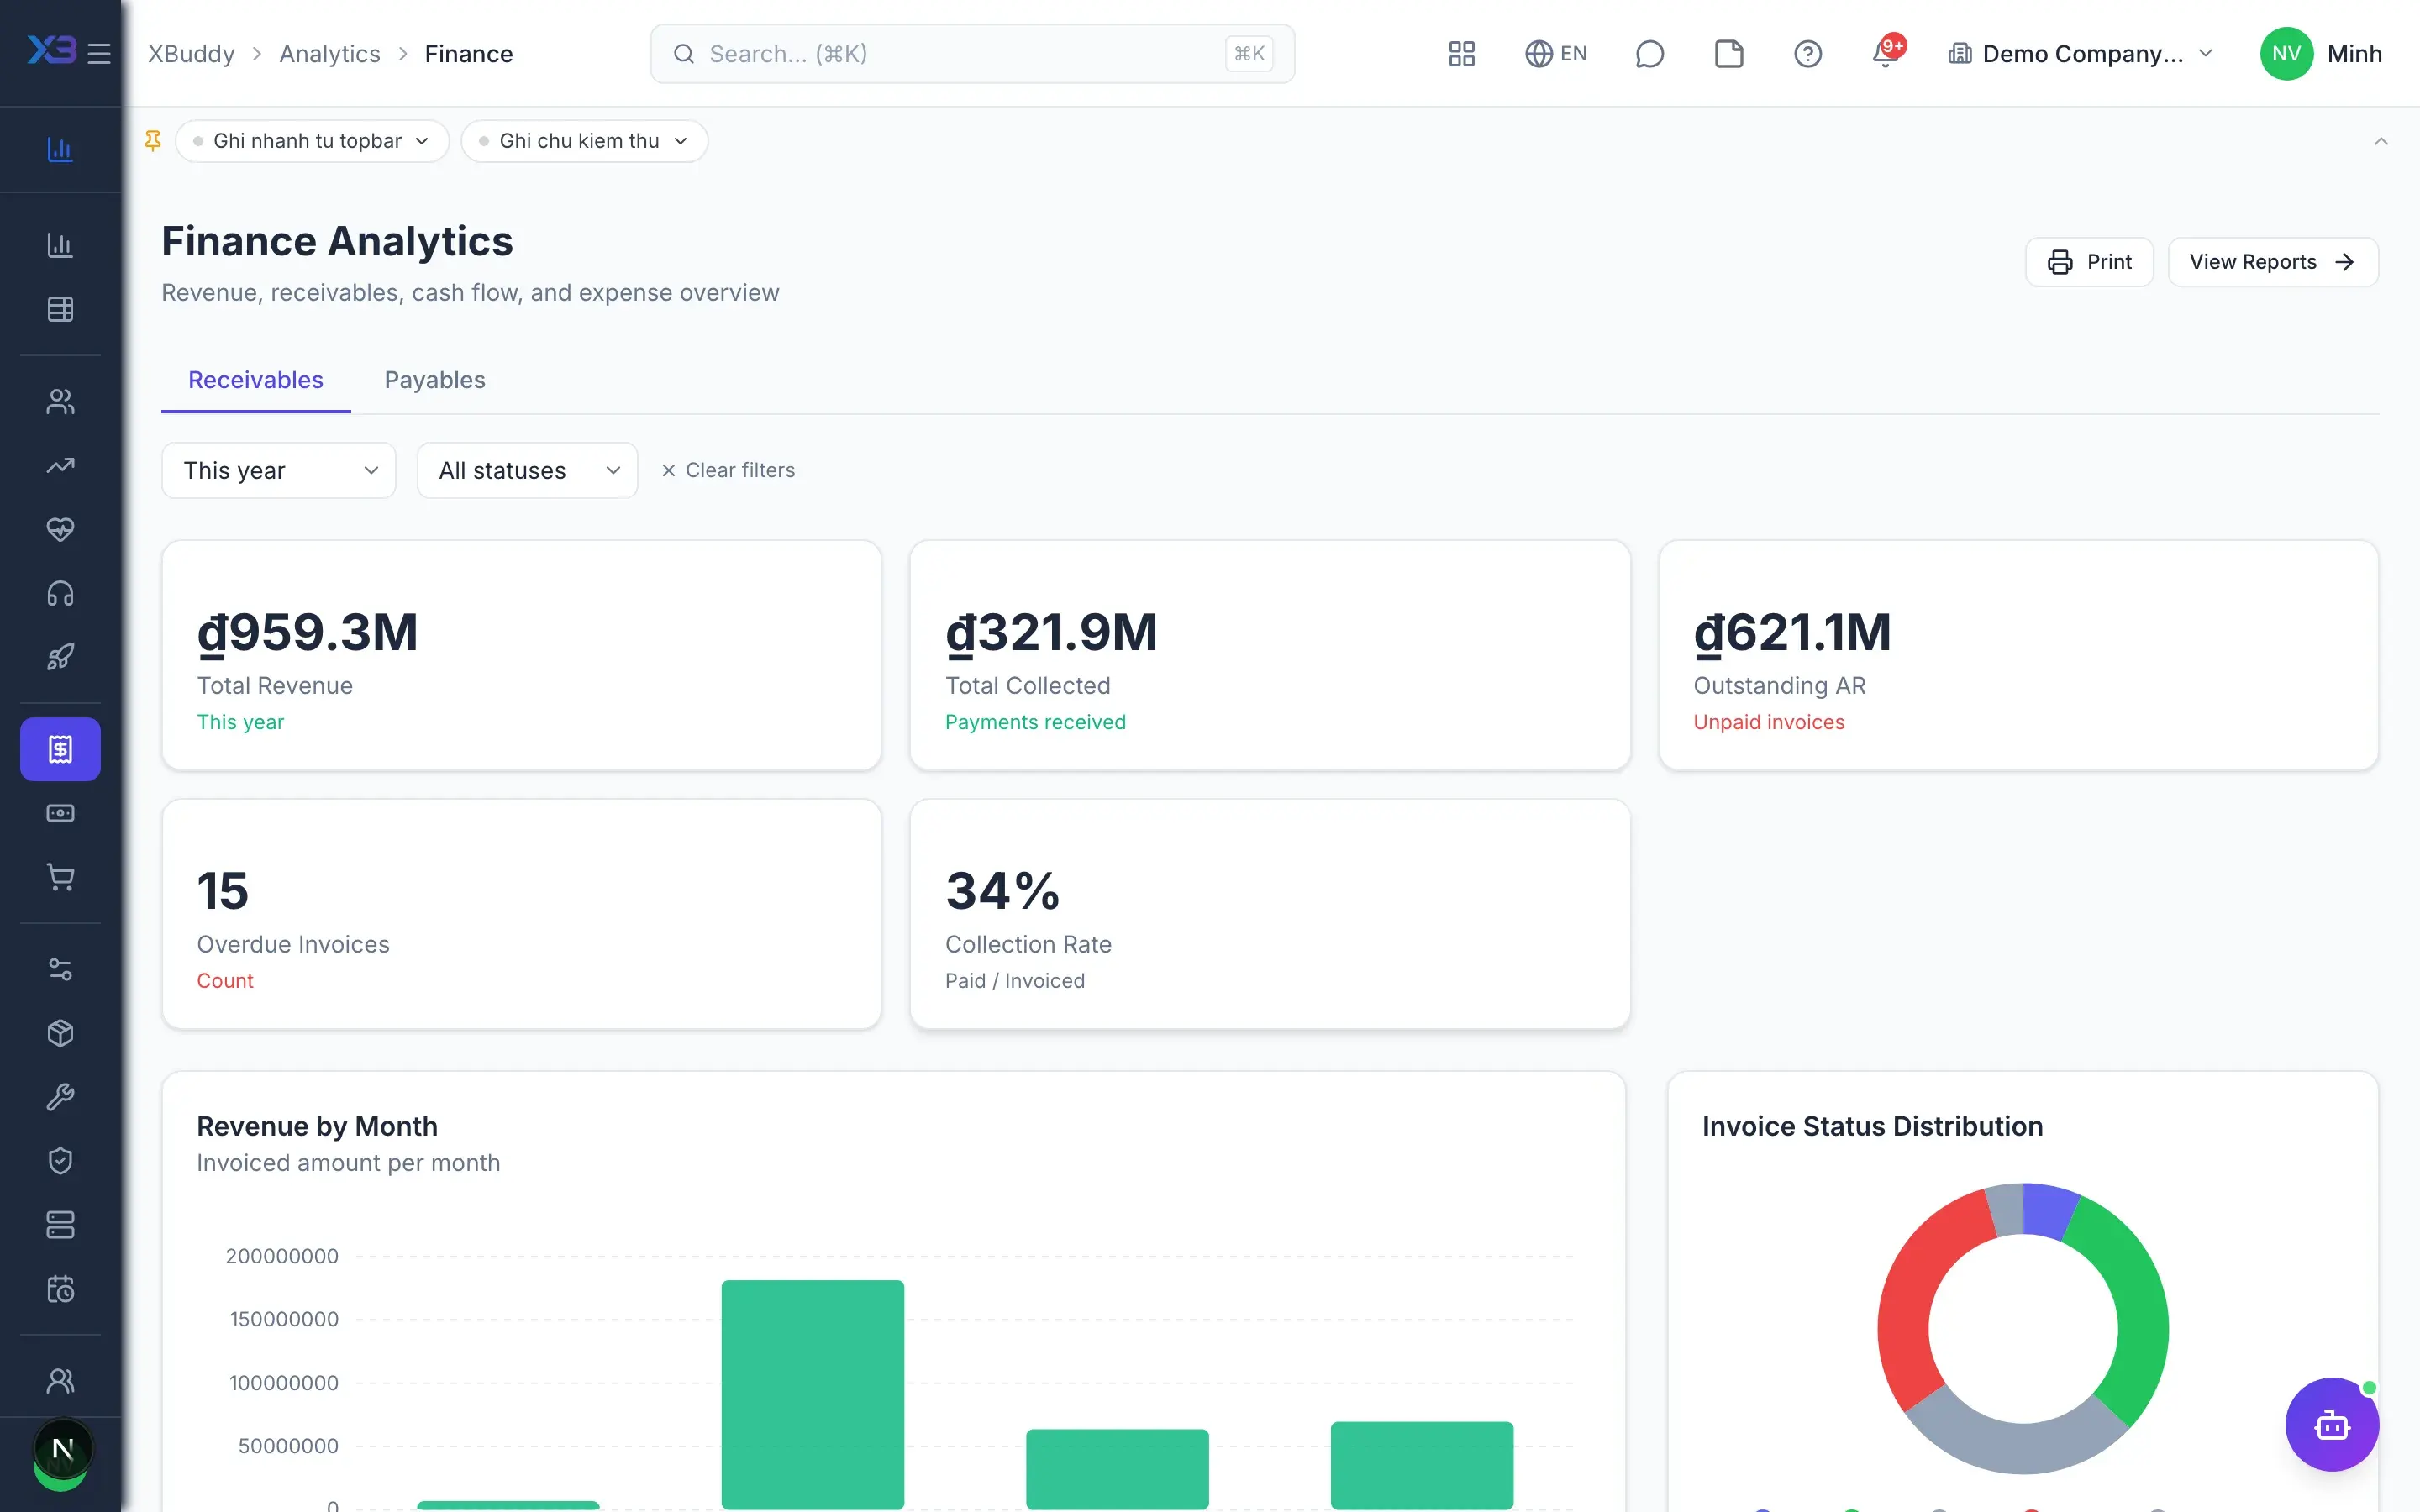Open the This year period dropdown
The height and width of the screenshot is (1512, 2420).
(x=279, y=470)
